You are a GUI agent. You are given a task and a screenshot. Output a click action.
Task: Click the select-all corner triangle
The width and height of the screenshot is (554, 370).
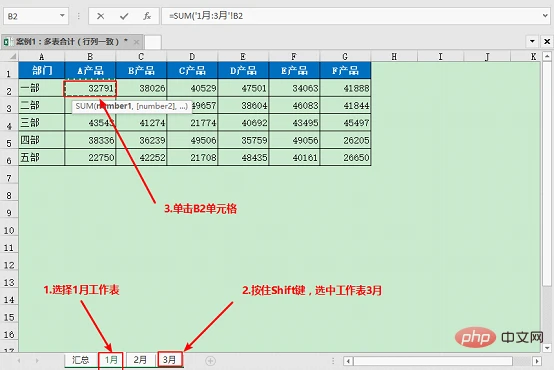13,56
